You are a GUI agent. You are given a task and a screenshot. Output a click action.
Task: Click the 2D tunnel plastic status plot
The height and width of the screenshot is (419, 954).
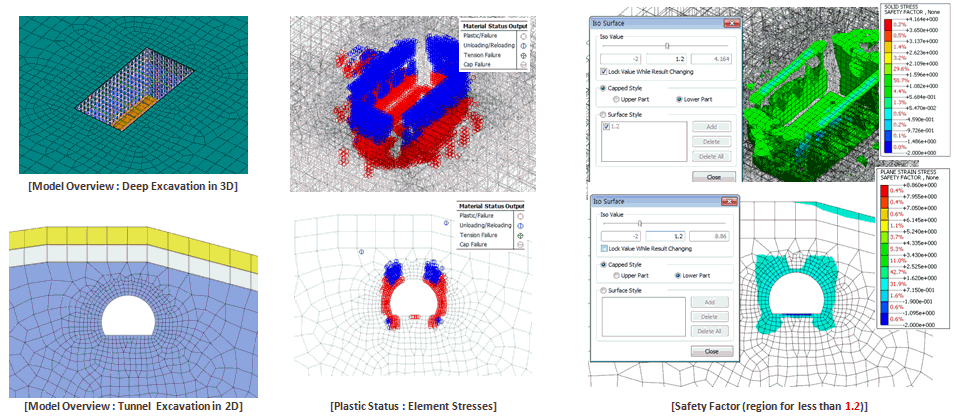413,297
